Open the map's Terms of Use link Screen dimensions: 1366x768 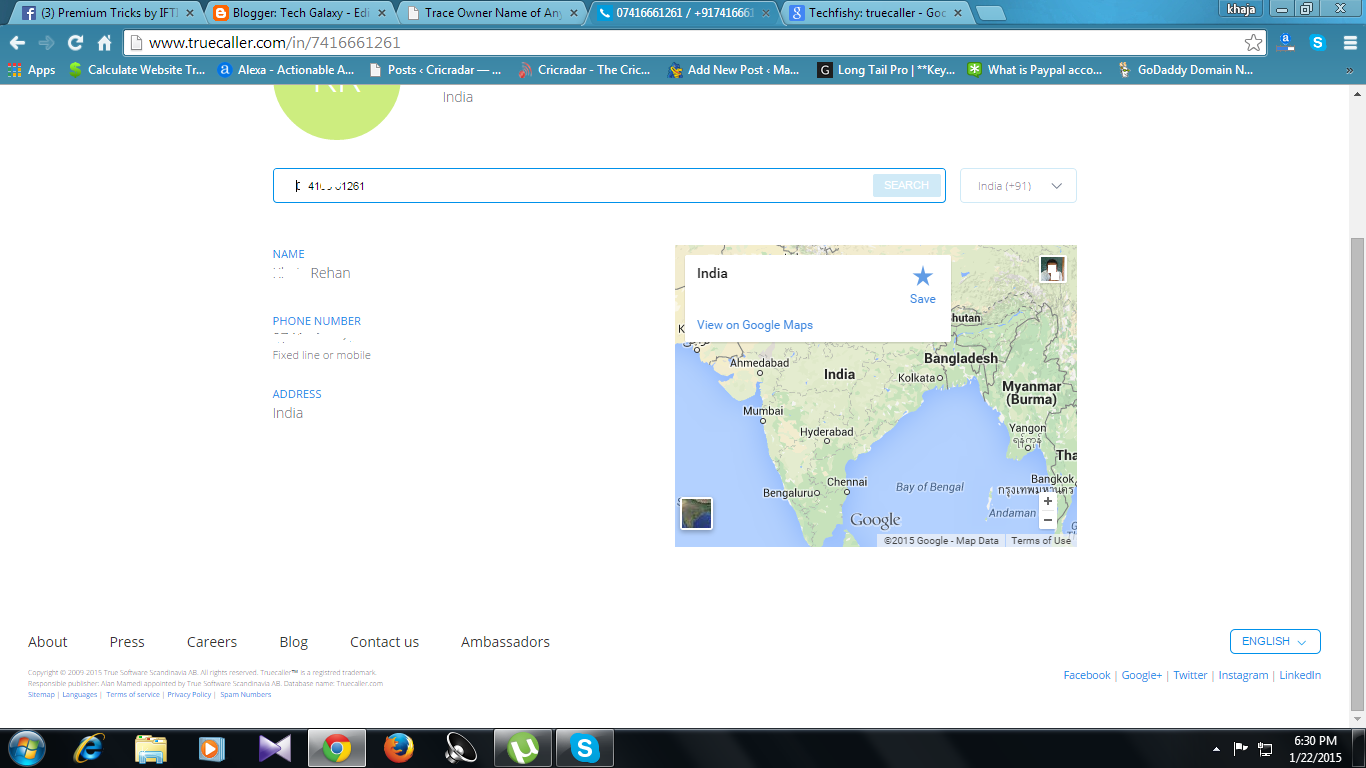click(1040, 540)
